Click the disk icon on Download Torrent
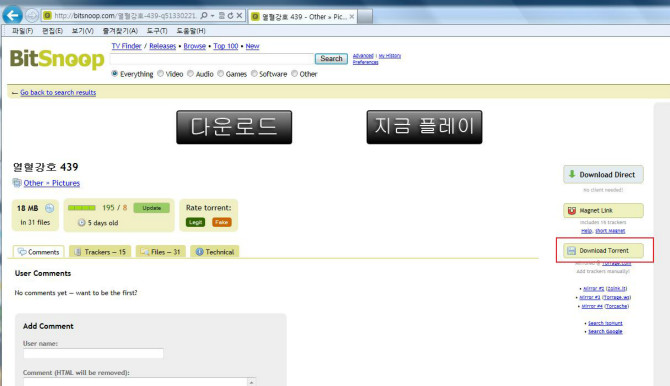The width and height of the screenshot is (670, 386). pyautogui.click(x=571, y=250)
